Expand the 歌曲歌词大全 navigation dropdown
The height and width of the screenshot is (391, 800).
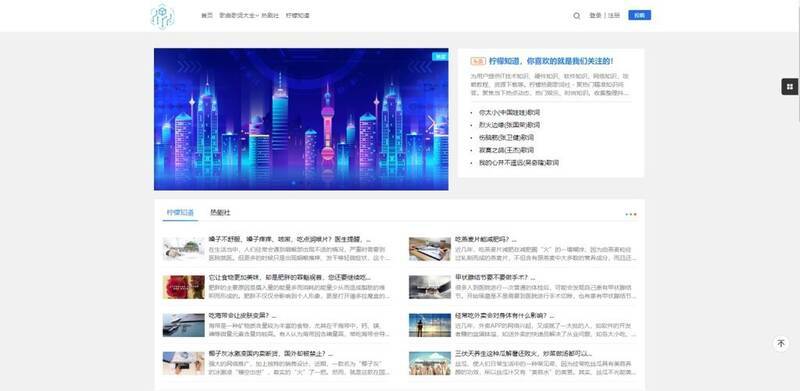tap(239, 16)
